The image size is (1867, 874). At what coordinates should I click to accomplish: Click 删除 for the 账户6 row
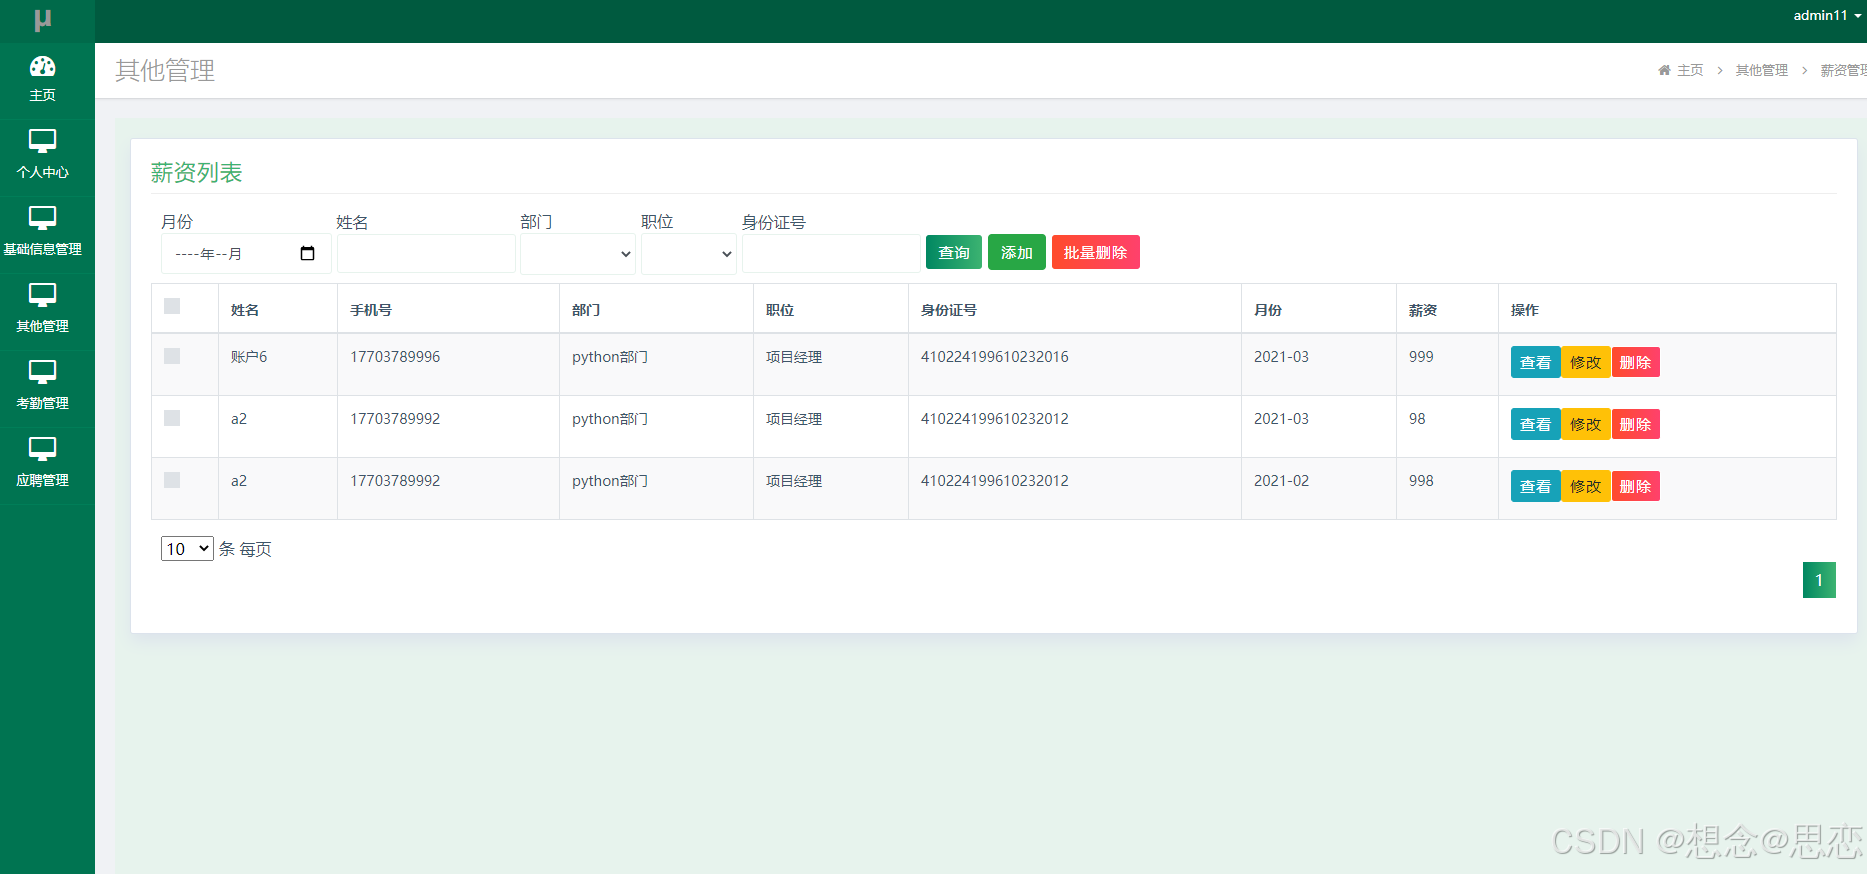click(1635, 362)
